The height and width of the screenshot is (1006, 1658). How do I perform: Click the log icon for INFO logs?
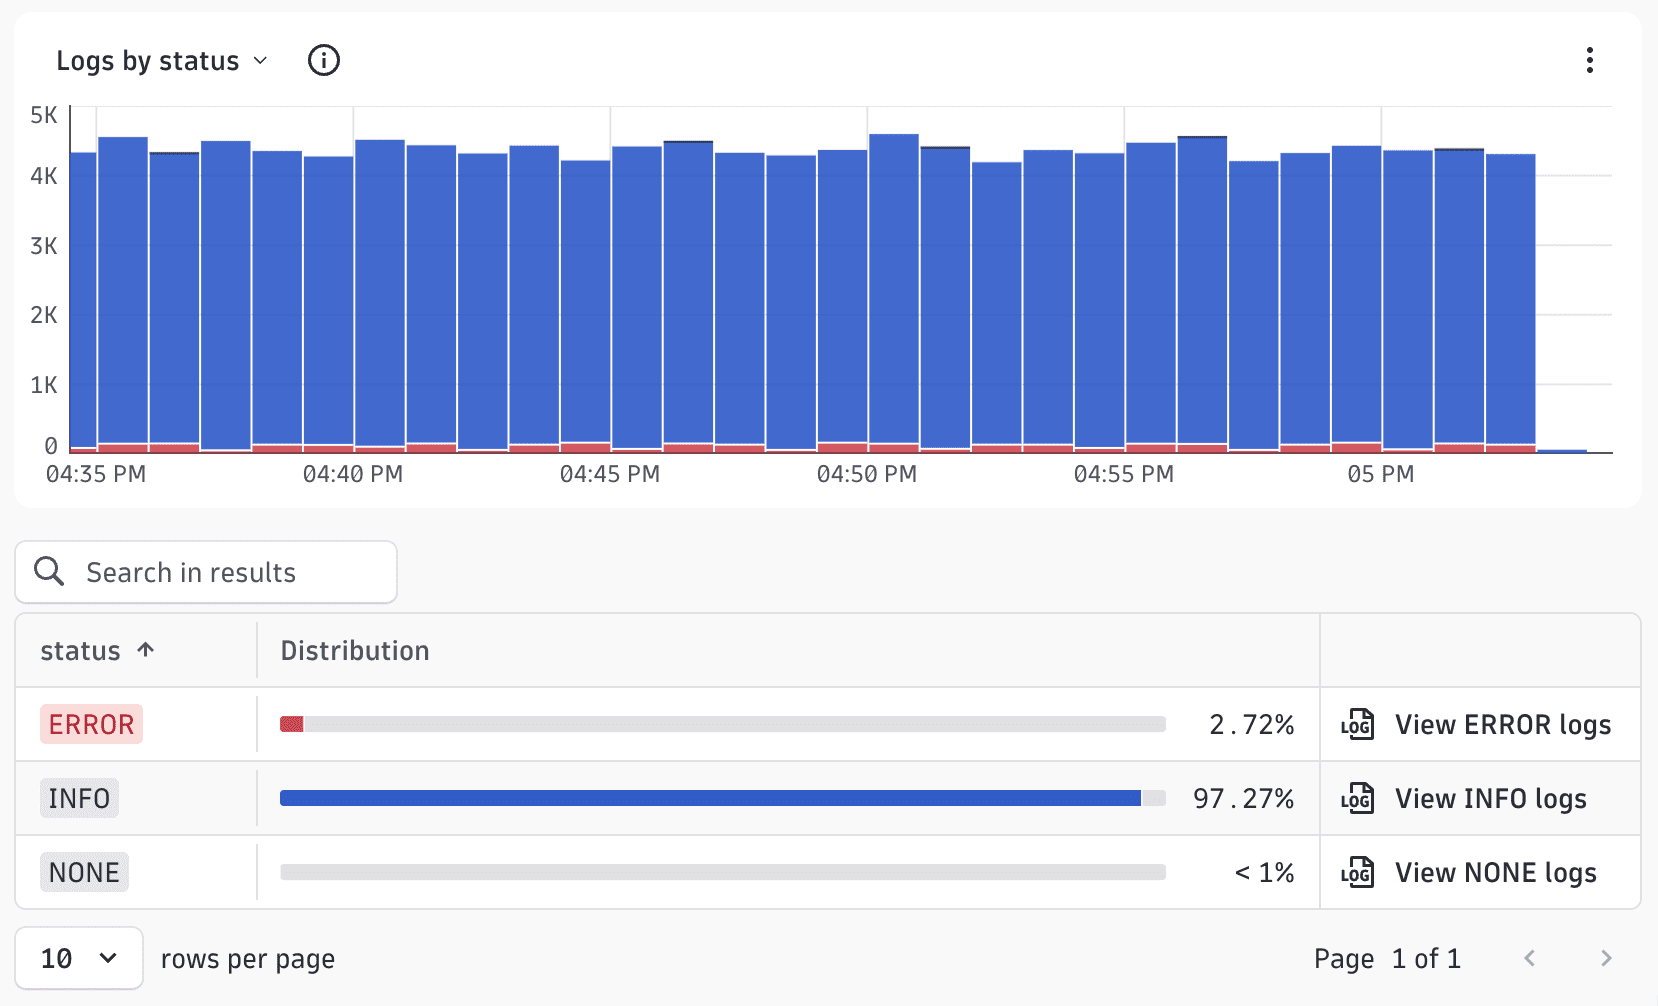[x=1357, y=798]
